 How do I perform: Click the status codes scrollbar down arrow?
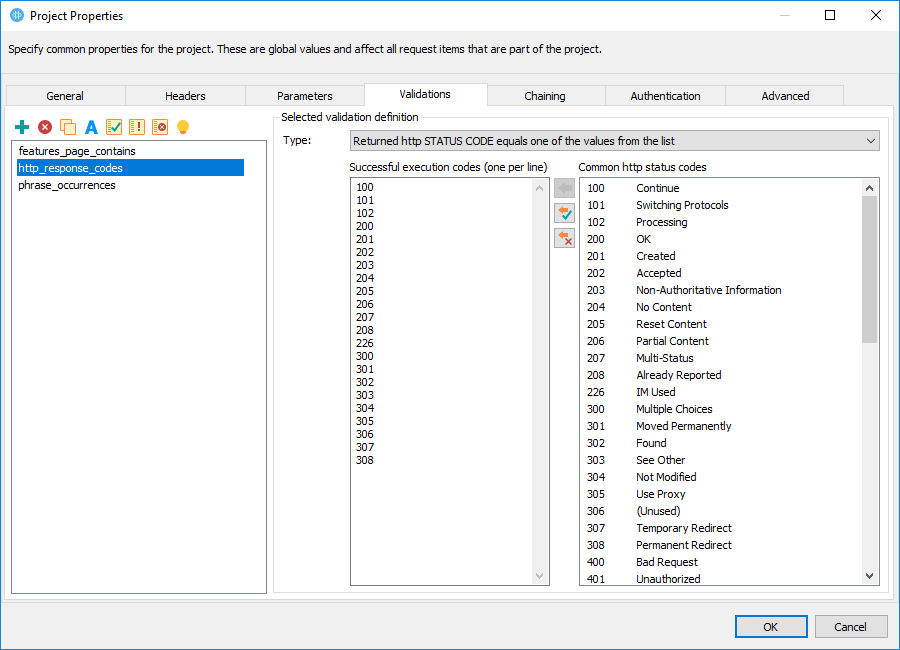coord(869,578)
